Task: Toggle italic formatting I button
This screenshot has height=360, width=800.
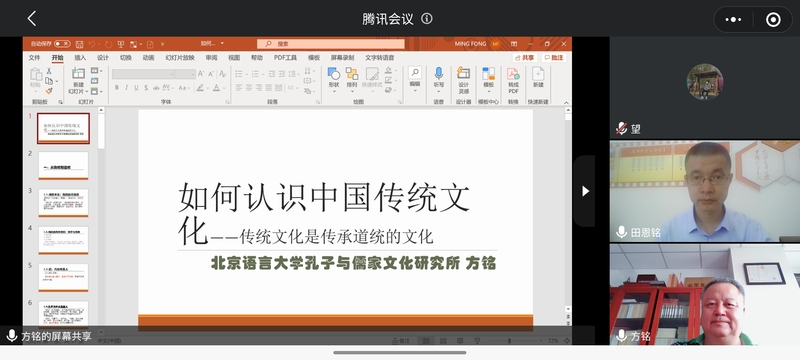Action: coord(126,88)
